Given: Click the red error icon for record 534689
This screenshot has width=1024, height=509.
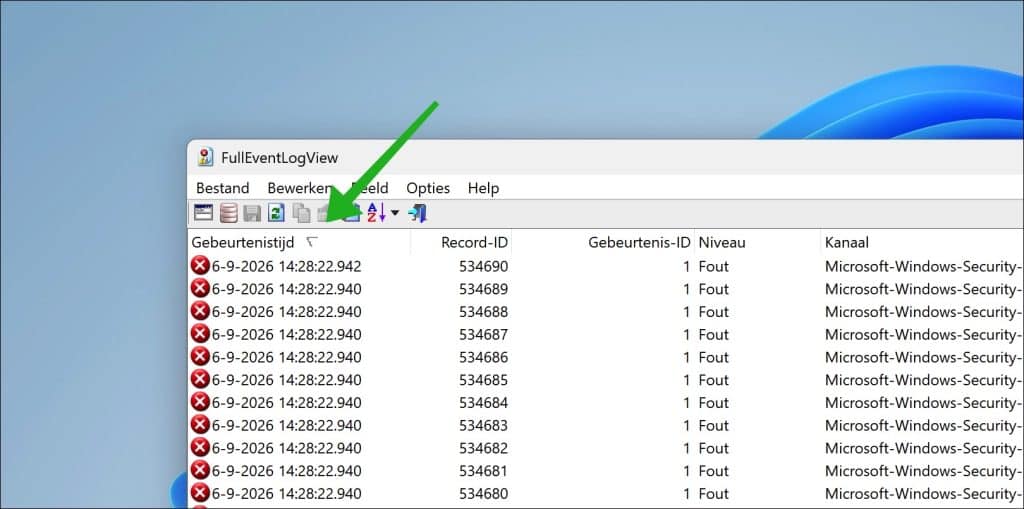Looking at the screenshot, I should [x=200, y=289].
